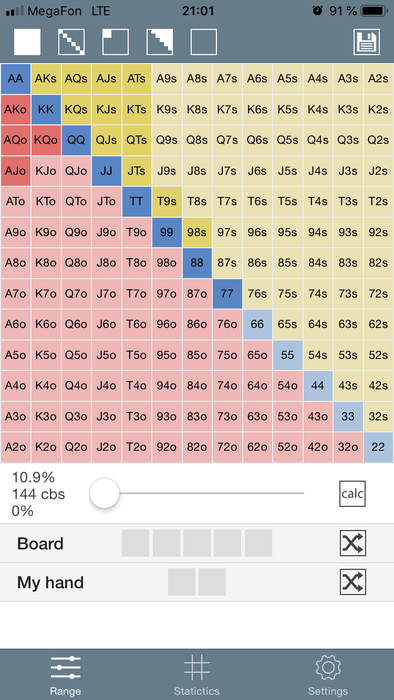Image resolution: width=394 pixels, height=700 pixels.
Task: Select the first My hand card slot
Action: [182, 582]
